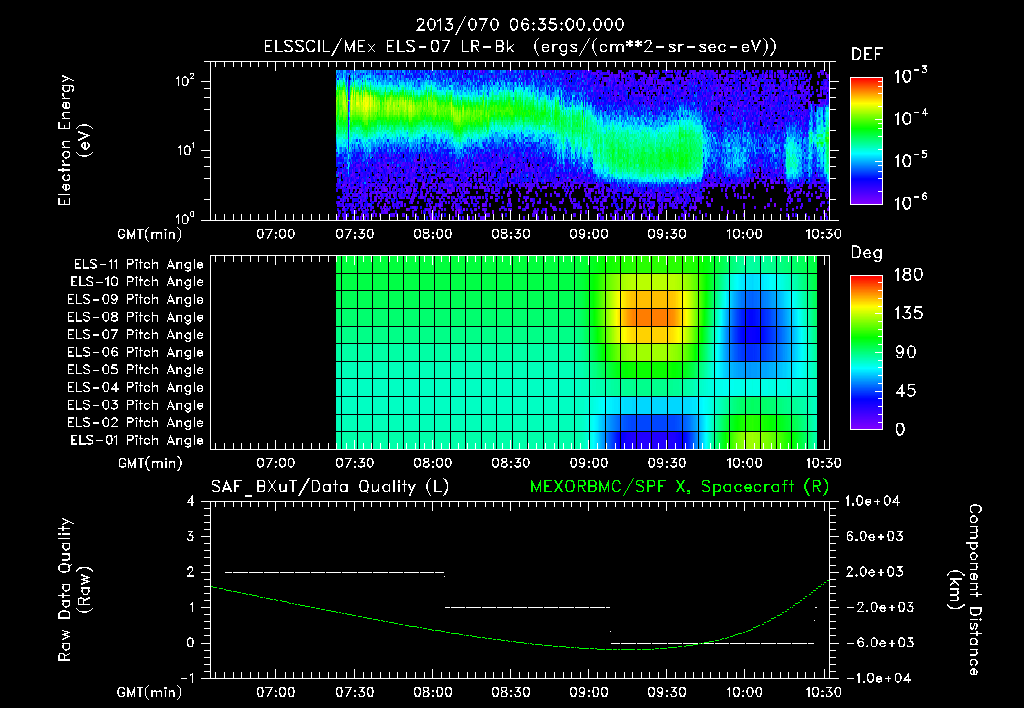Select the ELS-08 Pitch Angle row label
The width and height of the screenshot is (1024, 708).
136,317
